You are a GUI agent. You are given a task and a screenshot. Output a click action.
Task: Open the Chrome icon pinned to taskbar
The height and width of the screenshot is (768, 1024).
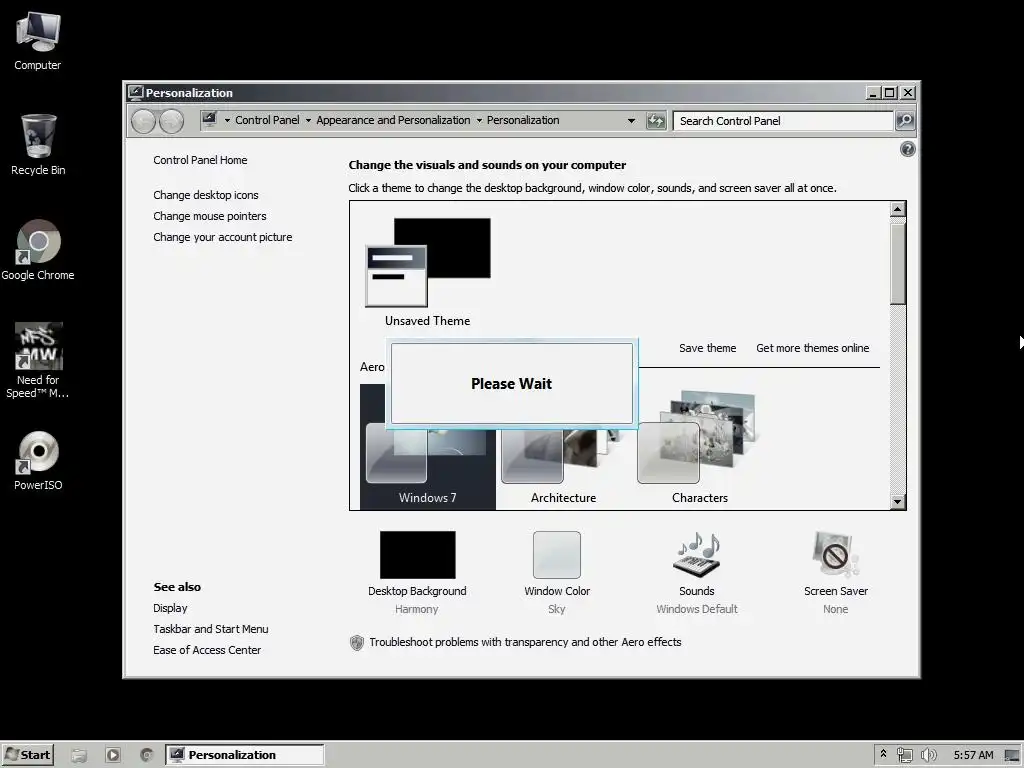[146, 755]
